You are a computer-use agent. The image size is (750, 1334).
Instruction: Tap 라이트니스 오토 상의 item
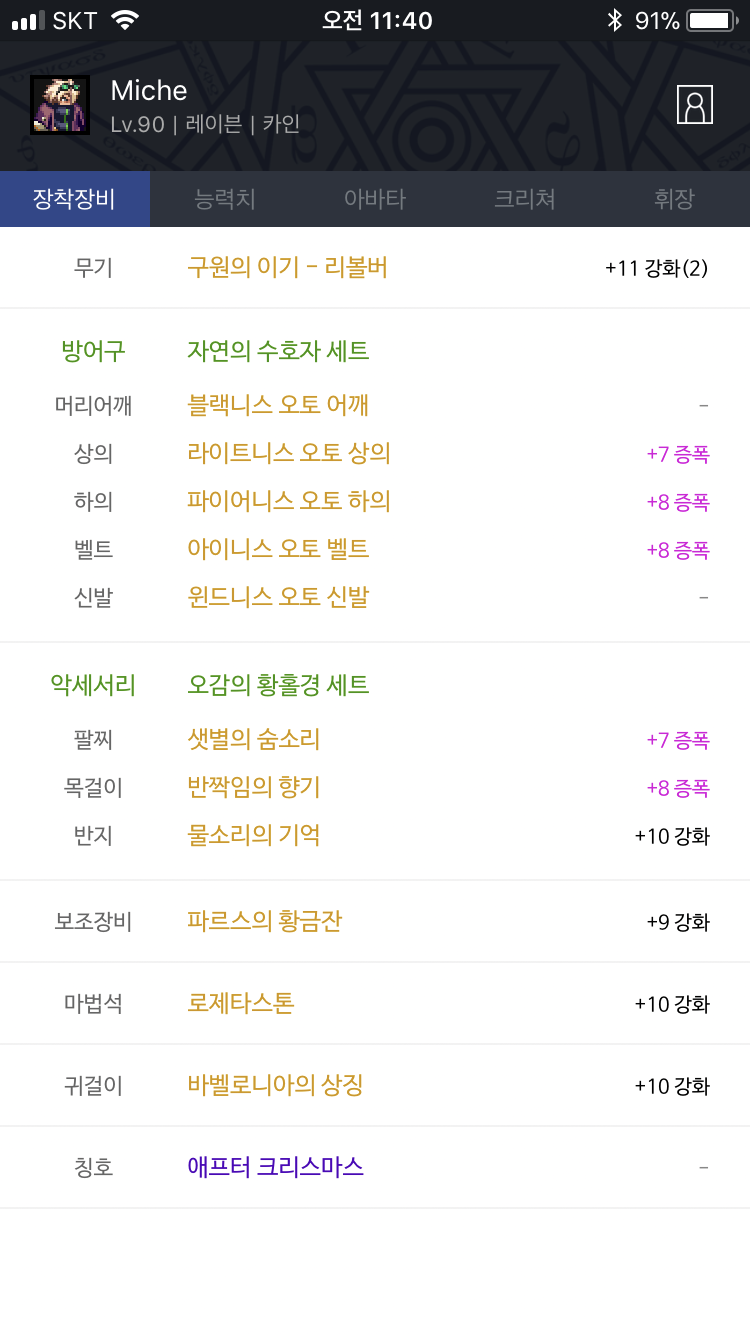click(288, 453)
